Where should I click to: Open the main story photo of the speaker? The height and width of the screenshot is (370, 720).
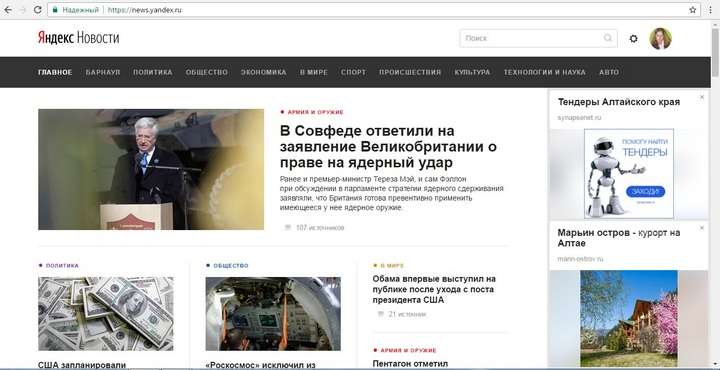click(x=151, y=169)
